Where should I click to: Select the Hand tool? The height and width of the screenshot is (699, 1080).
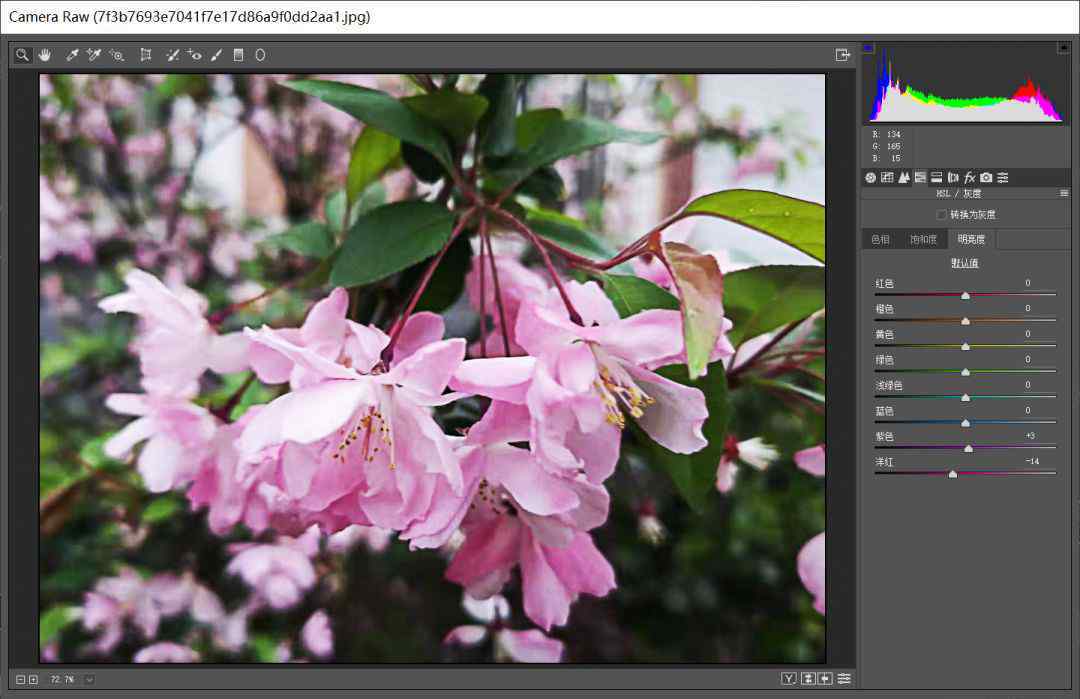click(44, 55)
